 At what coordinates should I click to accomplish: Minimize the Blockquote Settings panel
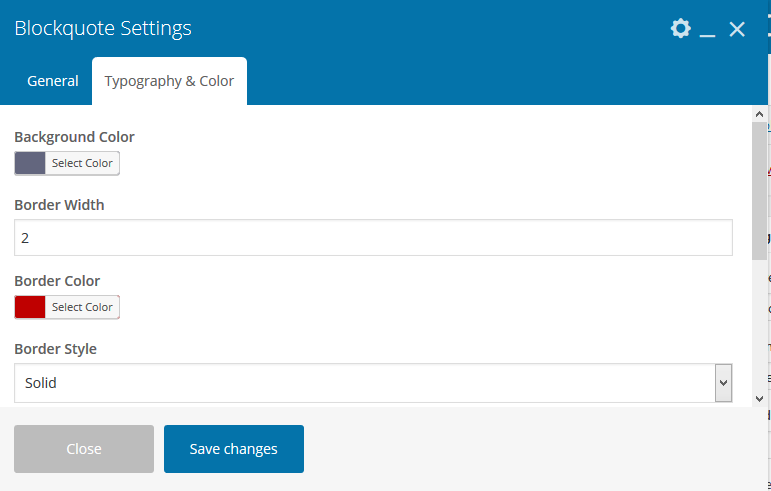(708, 30)
